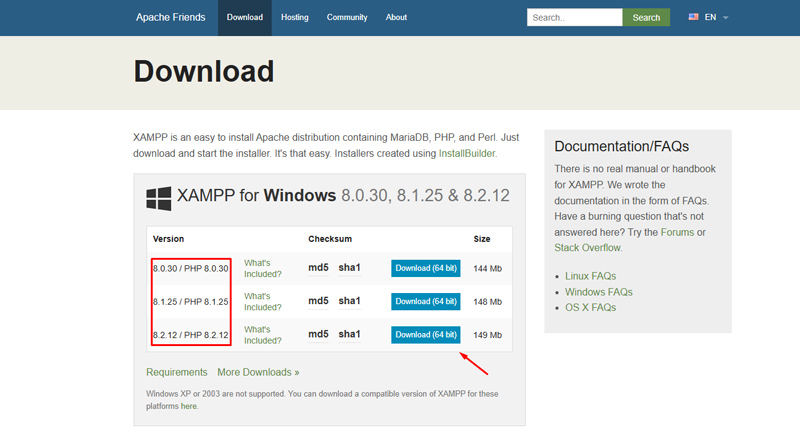Click the green Search button
The height and width of the screenshot is (432, 800).
[646, 17]
